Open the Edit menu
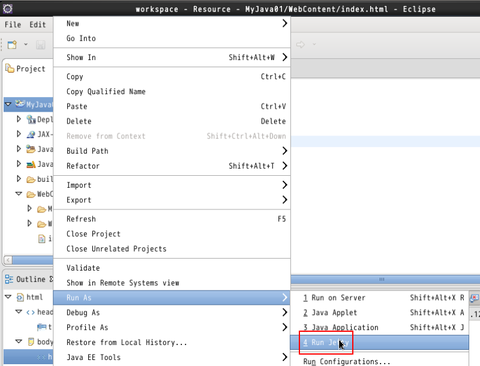 click(37, 25)
